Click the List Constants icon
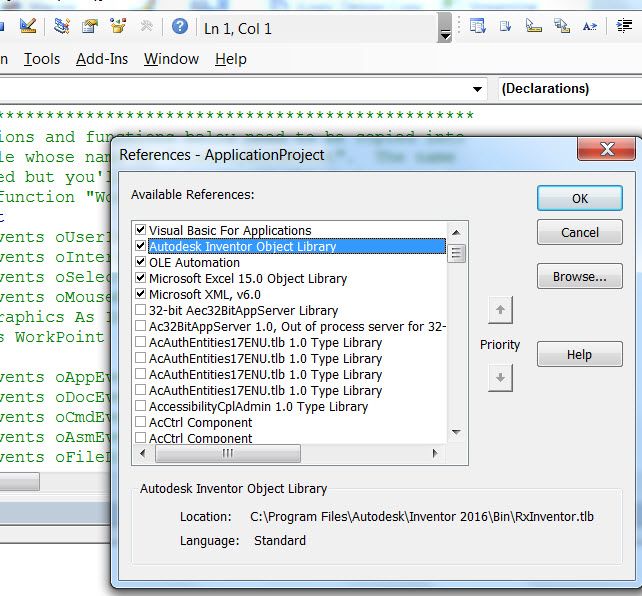 coord(505,27)
